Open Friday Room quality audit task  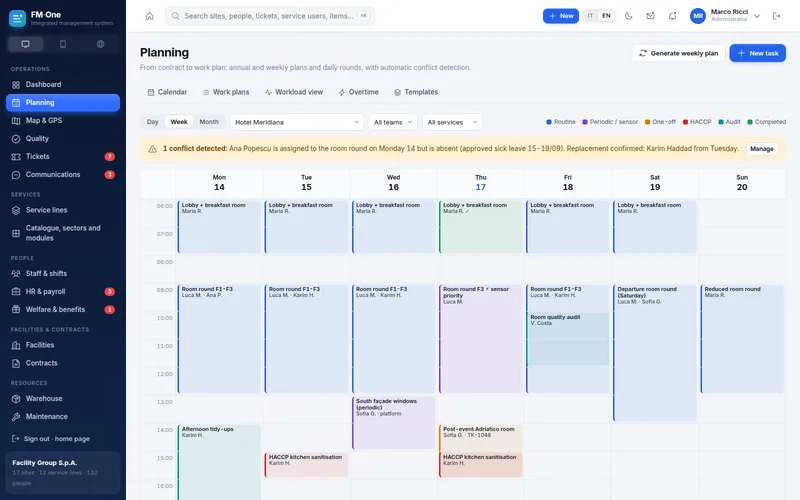568,339
